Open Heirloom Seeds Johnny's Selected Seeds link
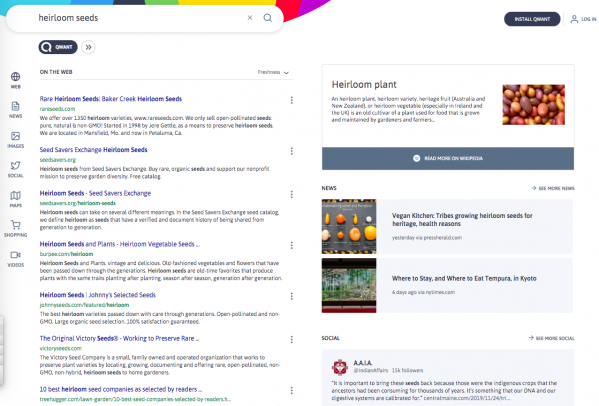The width and height of the screenshot is (599, 406). [97, 295]
